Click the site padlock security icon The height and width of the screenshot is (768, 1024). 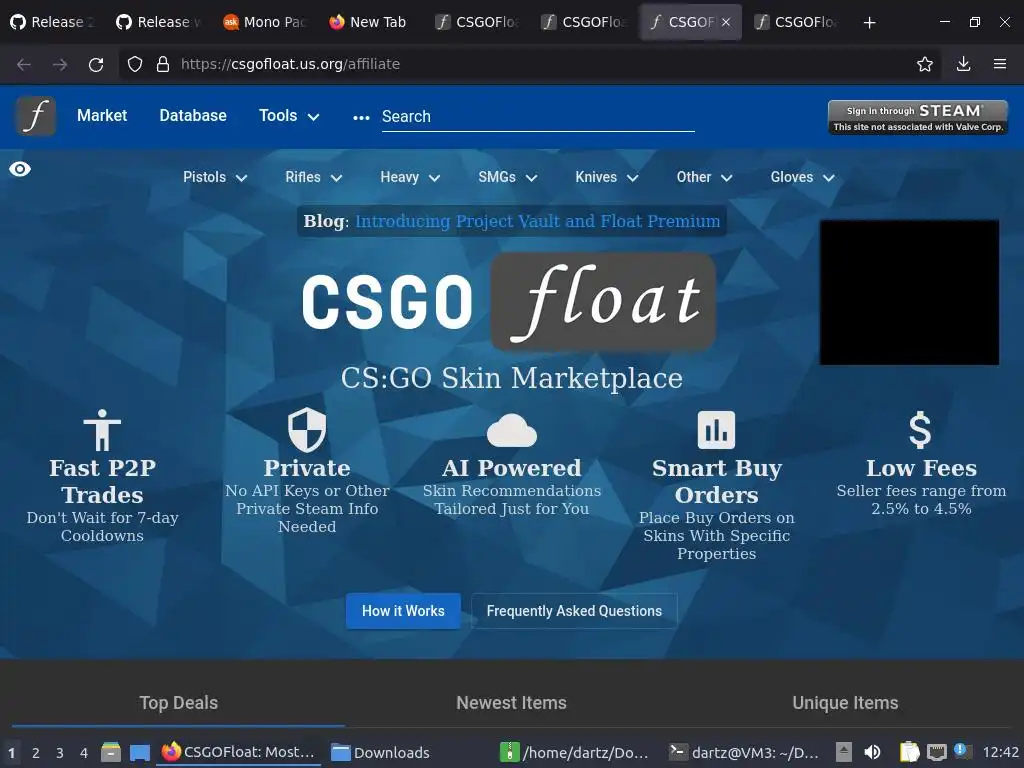pos(163,64)
